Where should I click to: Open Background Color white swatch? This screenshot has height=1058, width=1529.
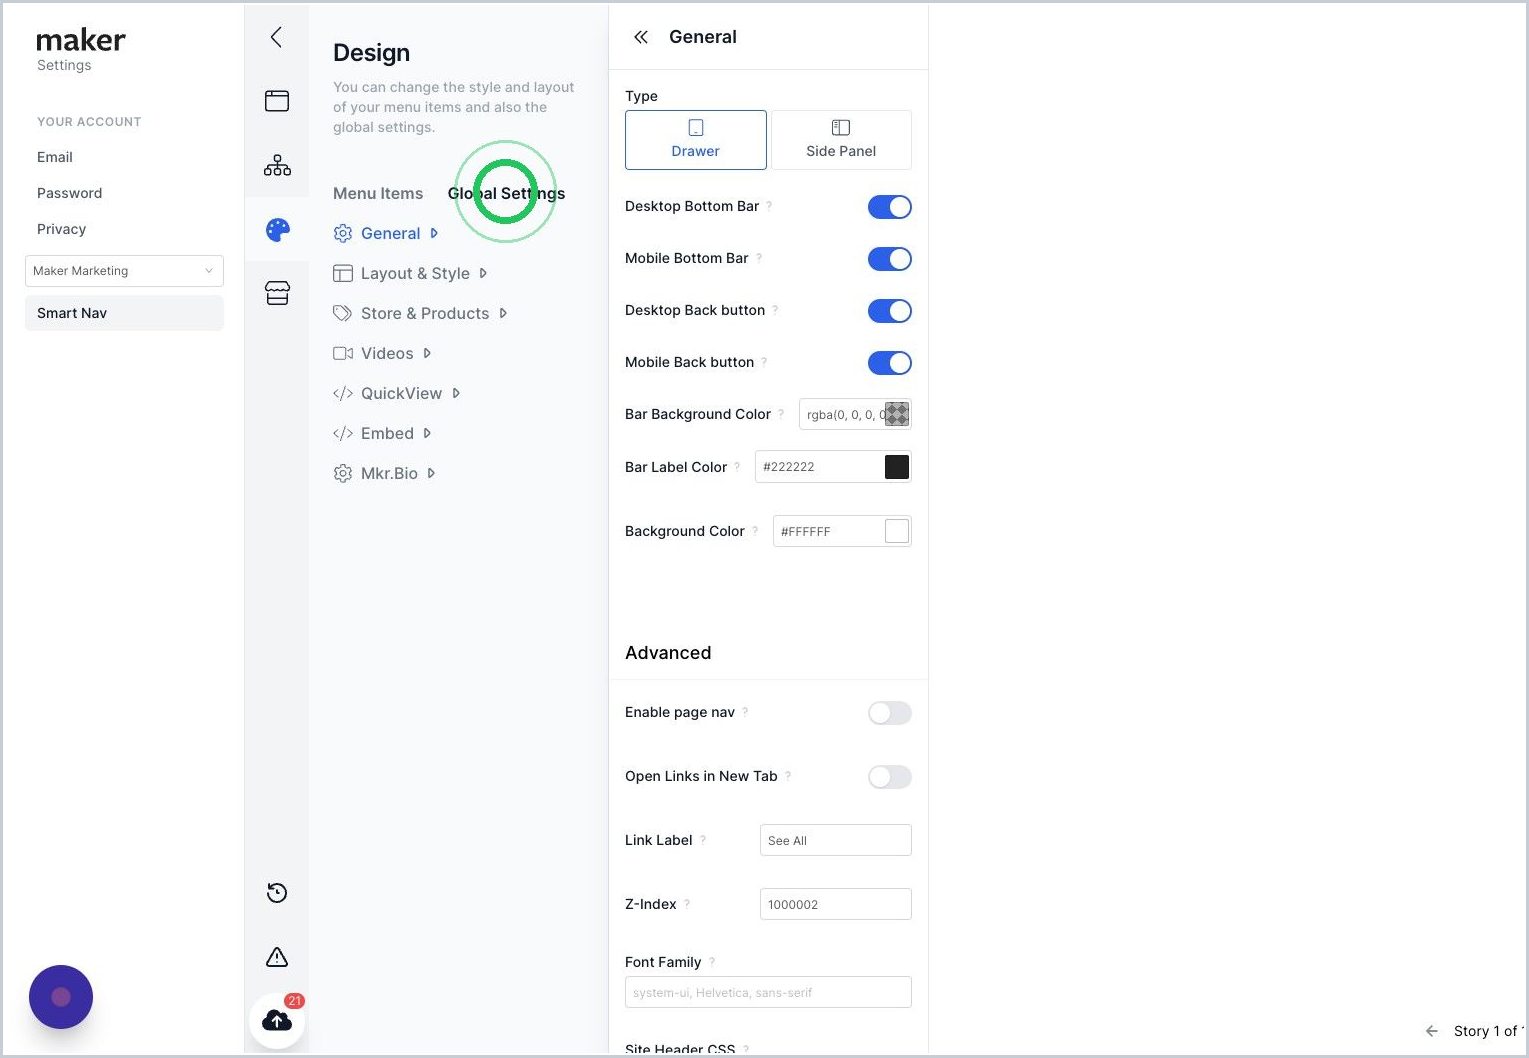pyautogui.click(x=897, y=531)
